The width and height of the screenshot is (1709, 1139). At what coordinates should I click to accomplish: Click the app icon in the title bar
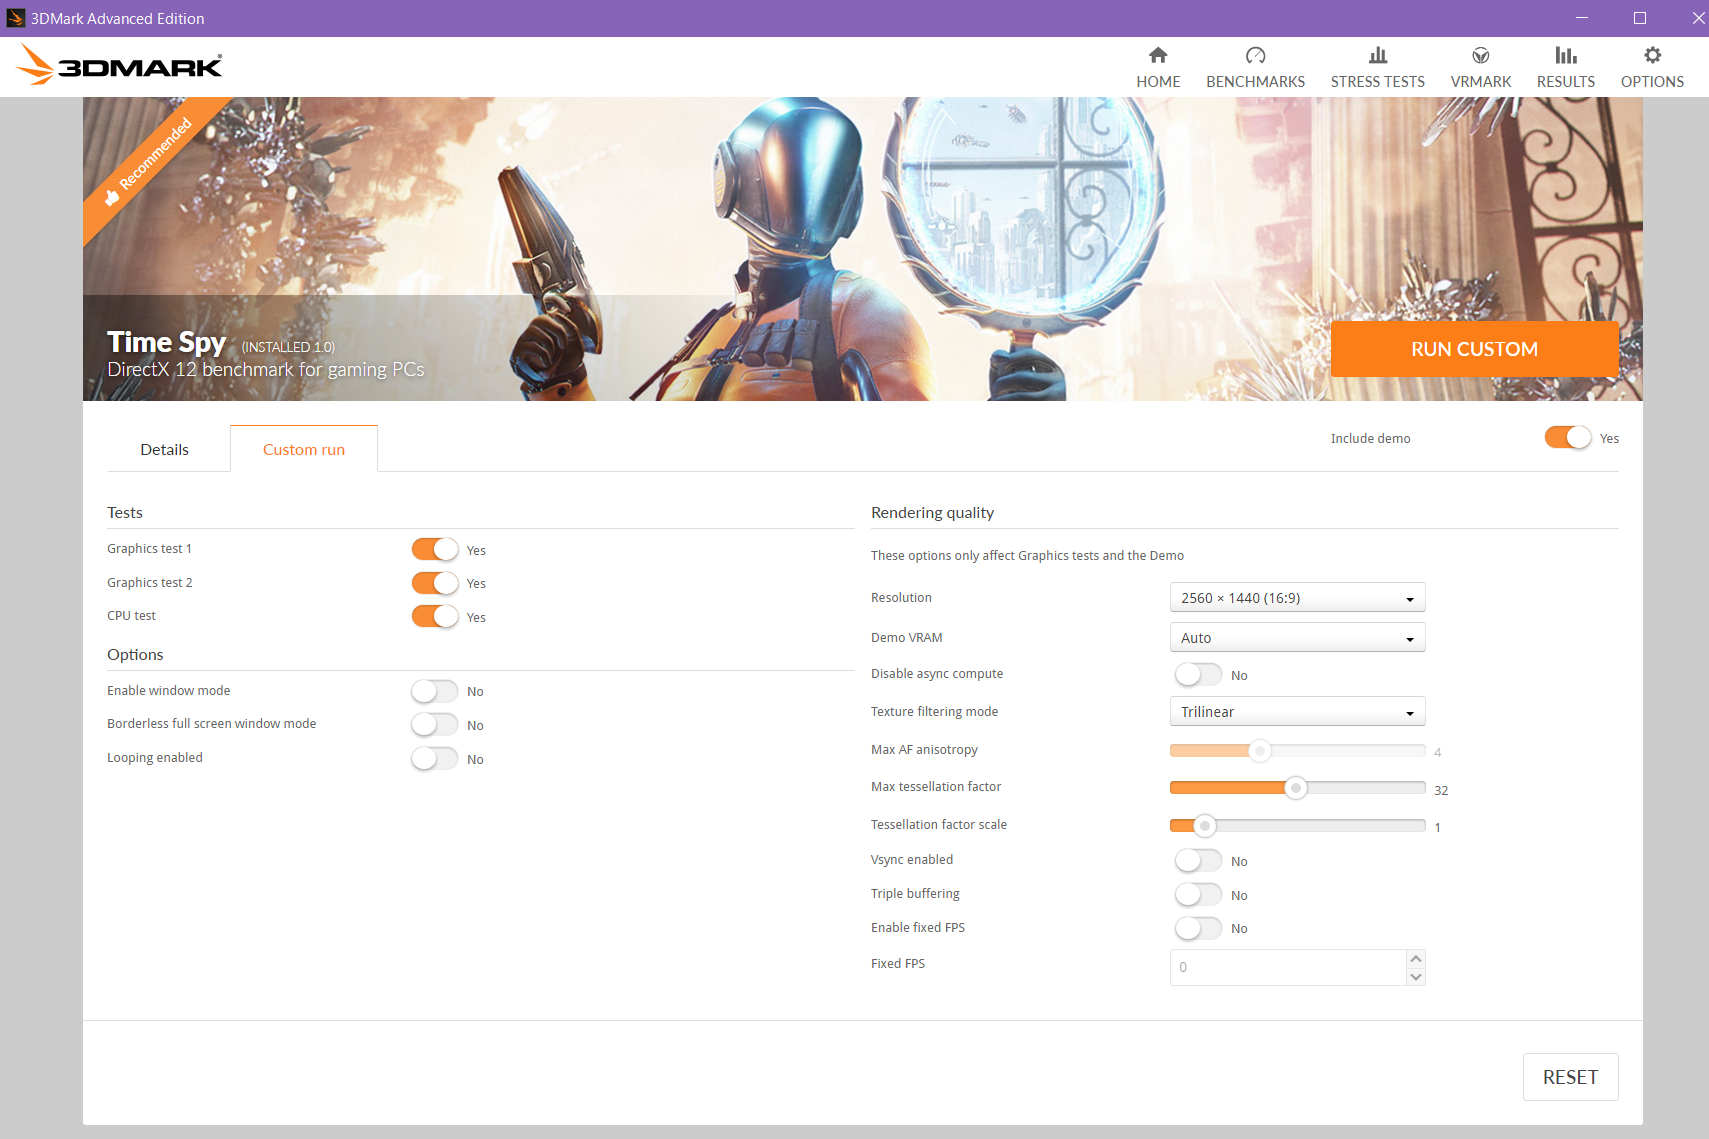[15, 18]
